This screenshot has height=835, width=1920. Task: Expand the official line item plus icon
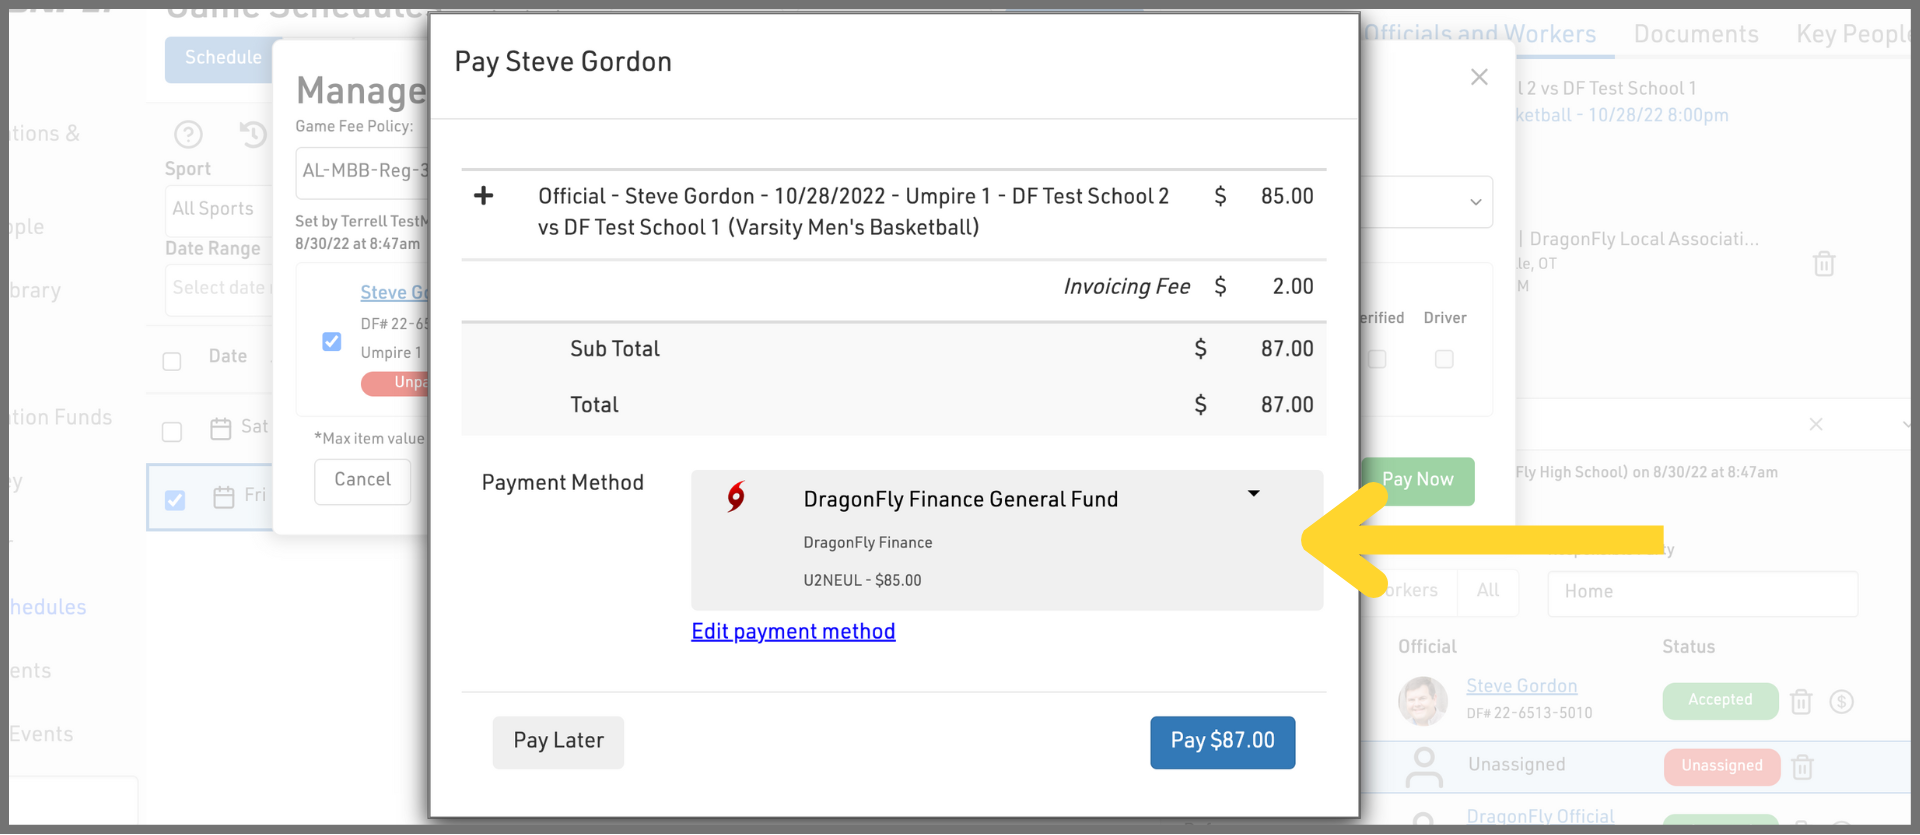(x=483, y=196)
